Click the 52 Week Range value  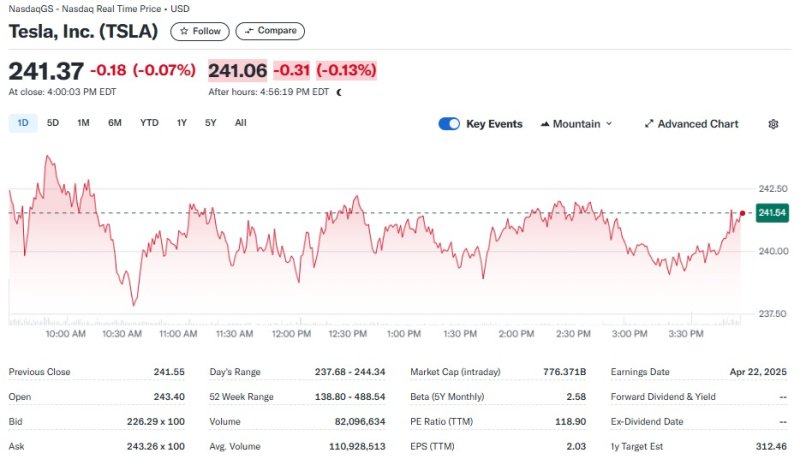coord(349,397)
